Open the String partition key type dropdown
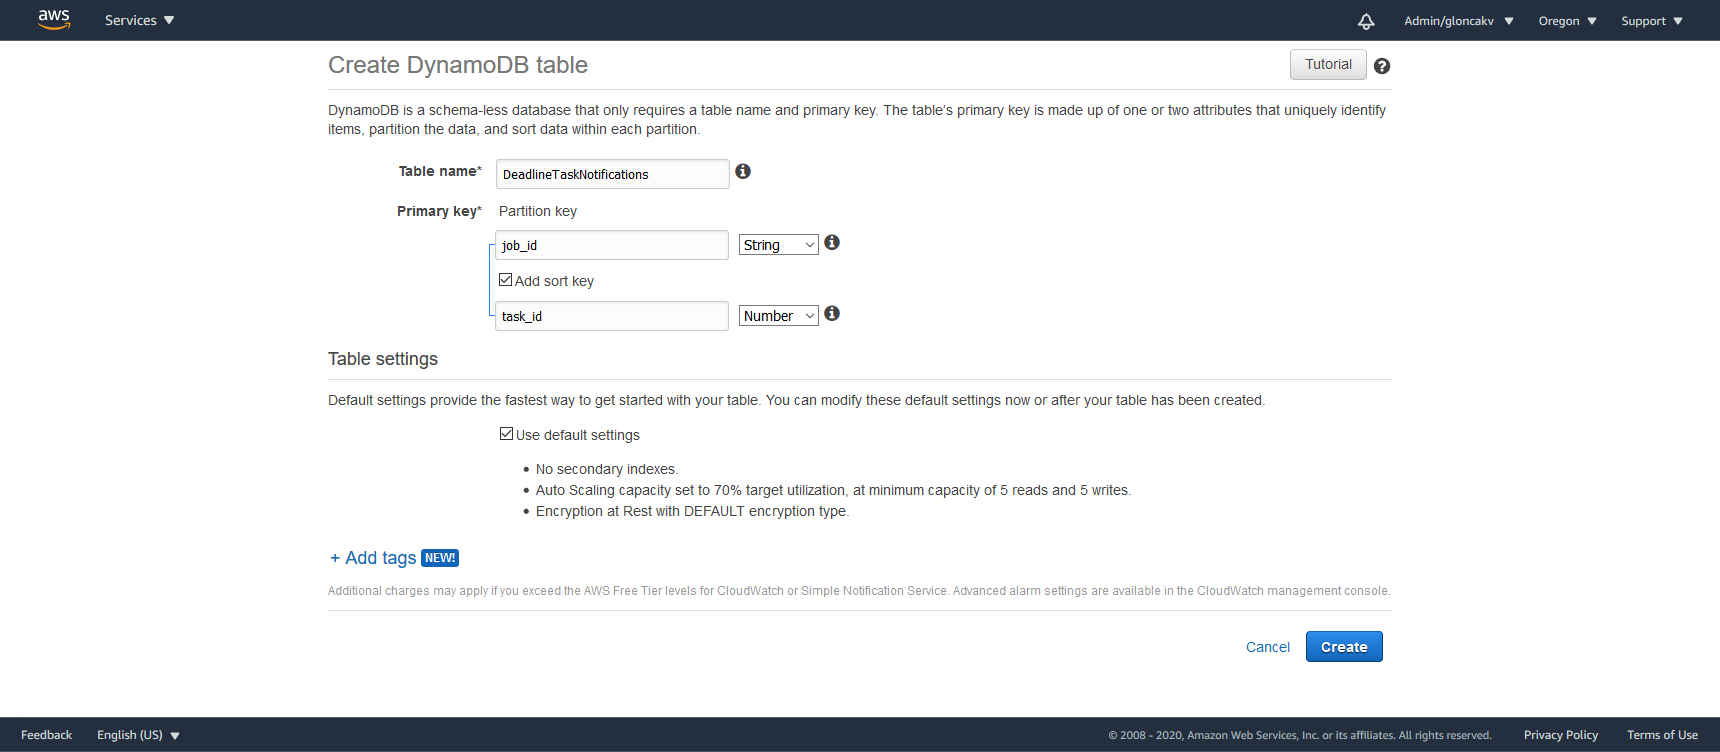The image size is (1720, 752). tap(779, 245)
